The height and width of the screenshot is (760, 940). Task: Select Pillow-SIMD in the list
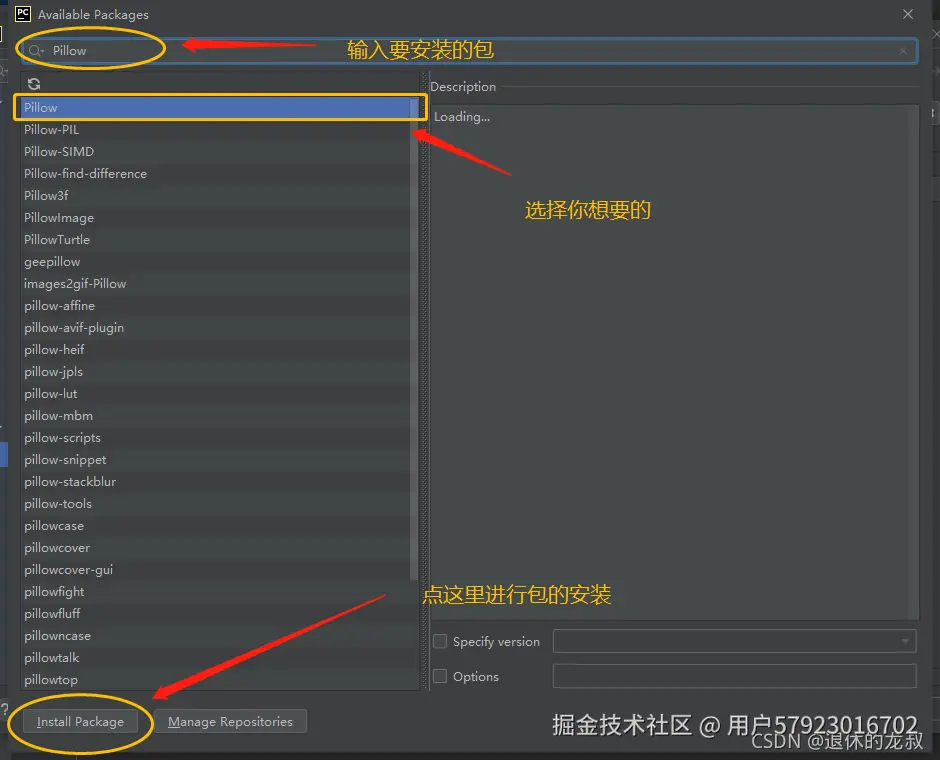[x=216, y=152]
